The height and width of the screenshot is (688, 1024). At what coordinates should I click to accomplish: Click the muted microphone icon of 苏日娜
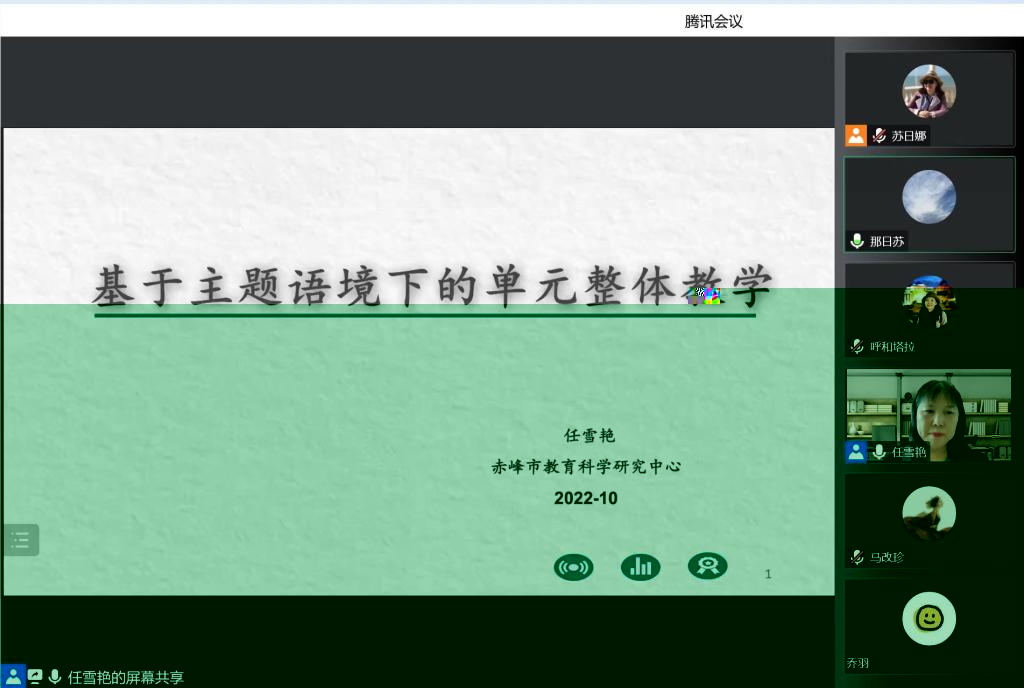(x=879, y=136)
